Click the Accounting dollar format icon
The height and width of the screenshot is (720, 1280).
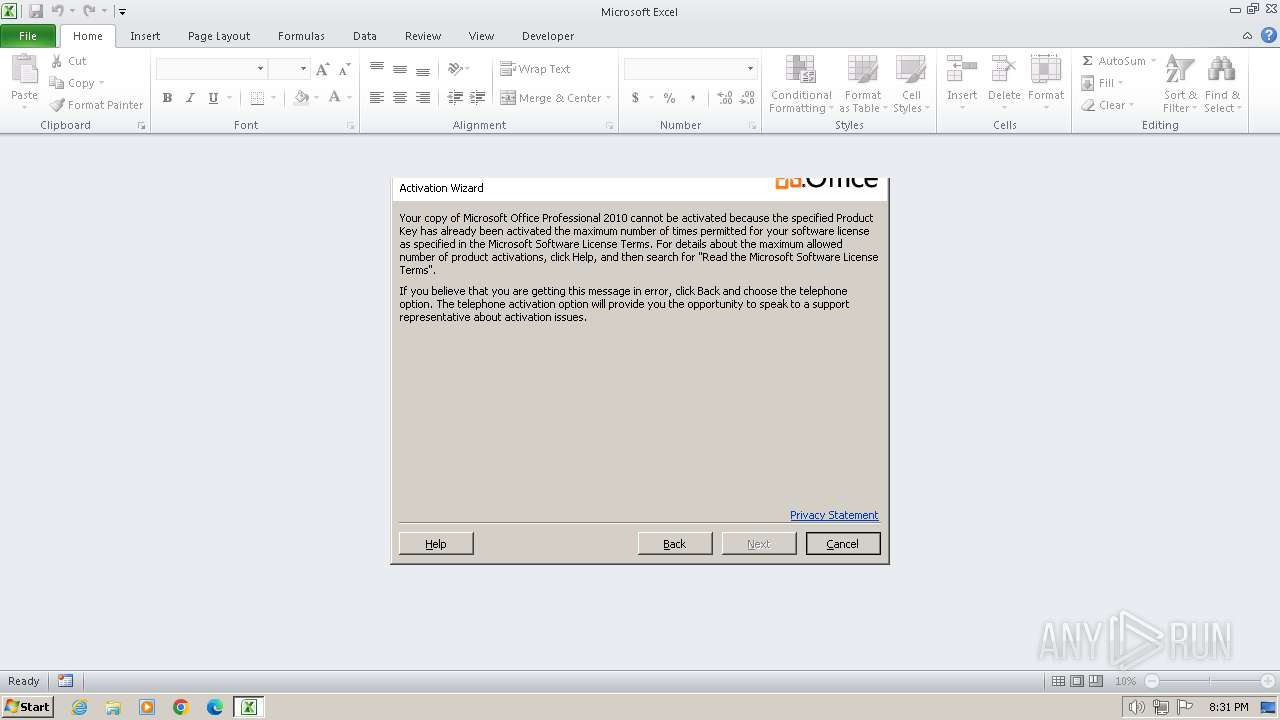(x=635, y=98)
